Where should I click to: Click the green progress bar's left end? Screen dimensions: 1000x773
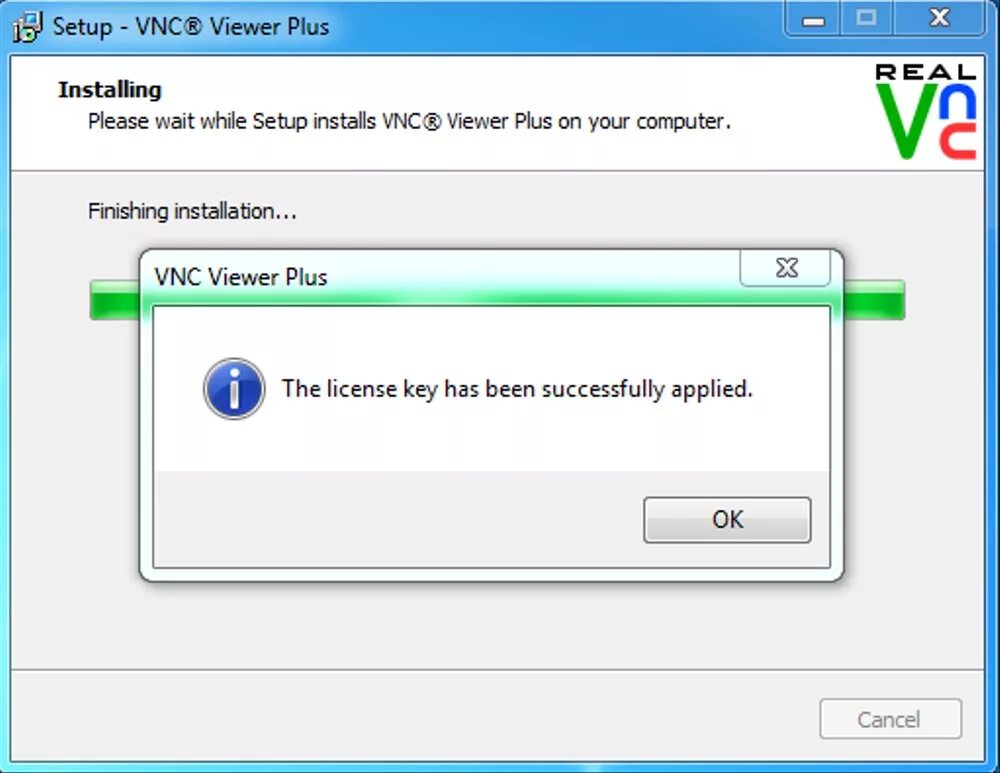coord(115,300)
